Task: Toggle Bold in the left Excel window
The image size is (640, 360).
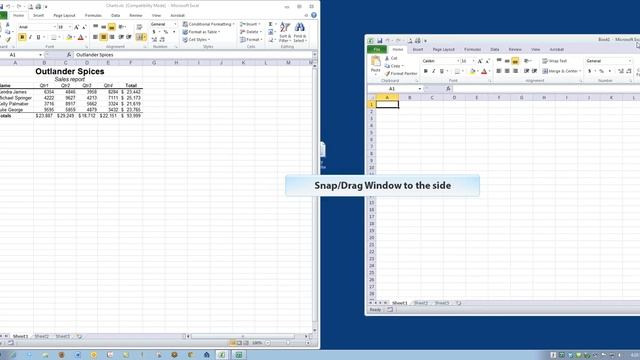Action: click(x=22, y=37)
